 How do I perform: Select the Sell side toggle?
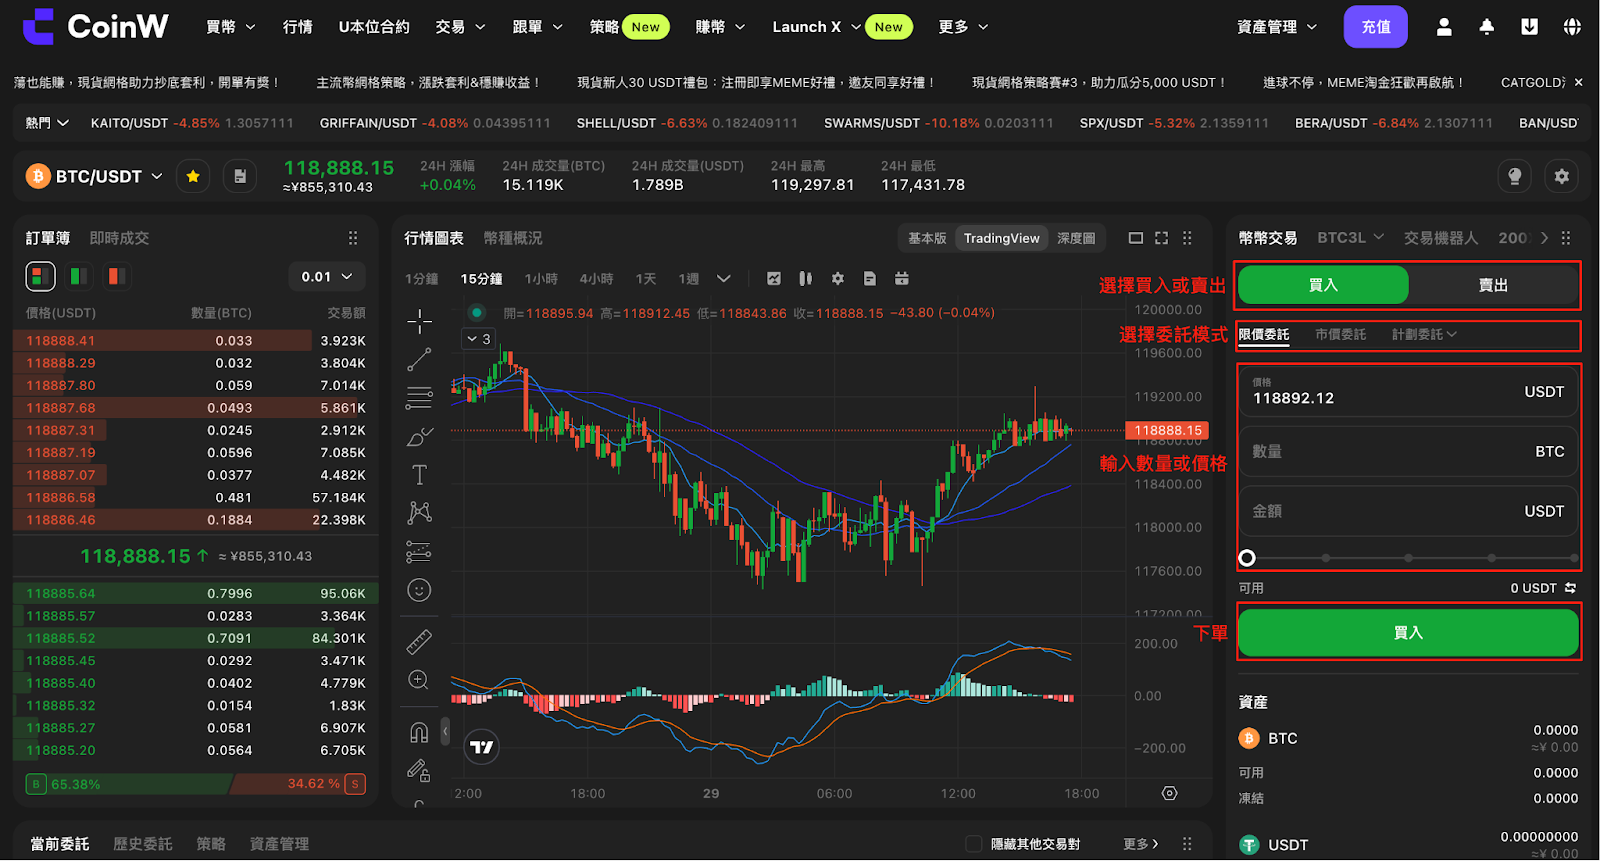[x=1493, y=286]
